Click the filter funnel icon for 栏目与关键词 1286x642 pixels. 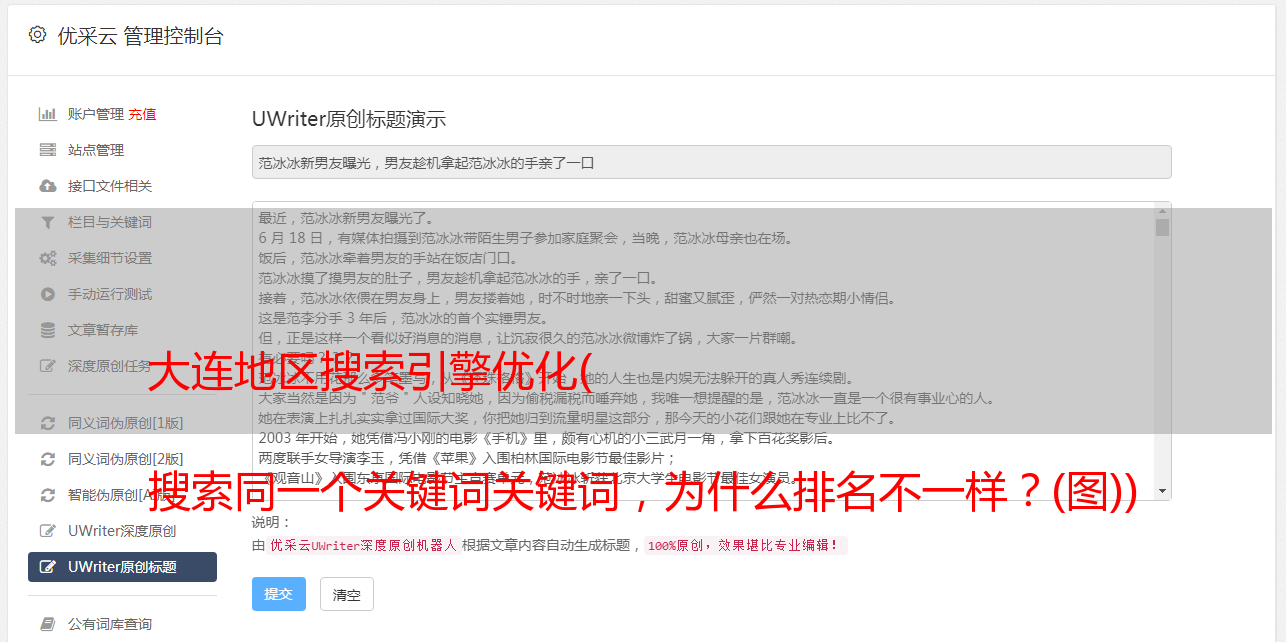tap(47, 222)
